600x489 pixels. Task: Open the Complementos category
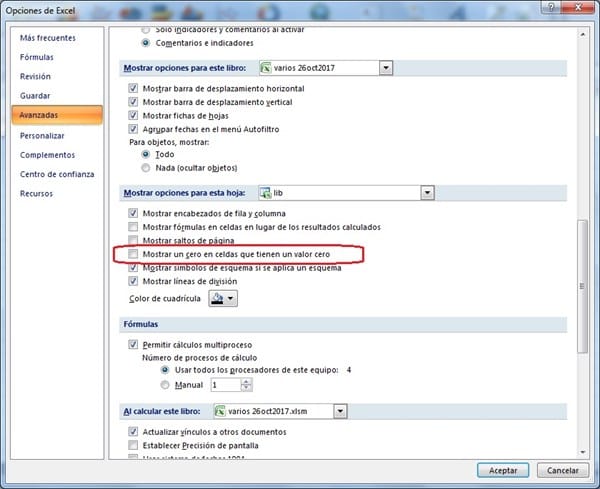[47, 155]
